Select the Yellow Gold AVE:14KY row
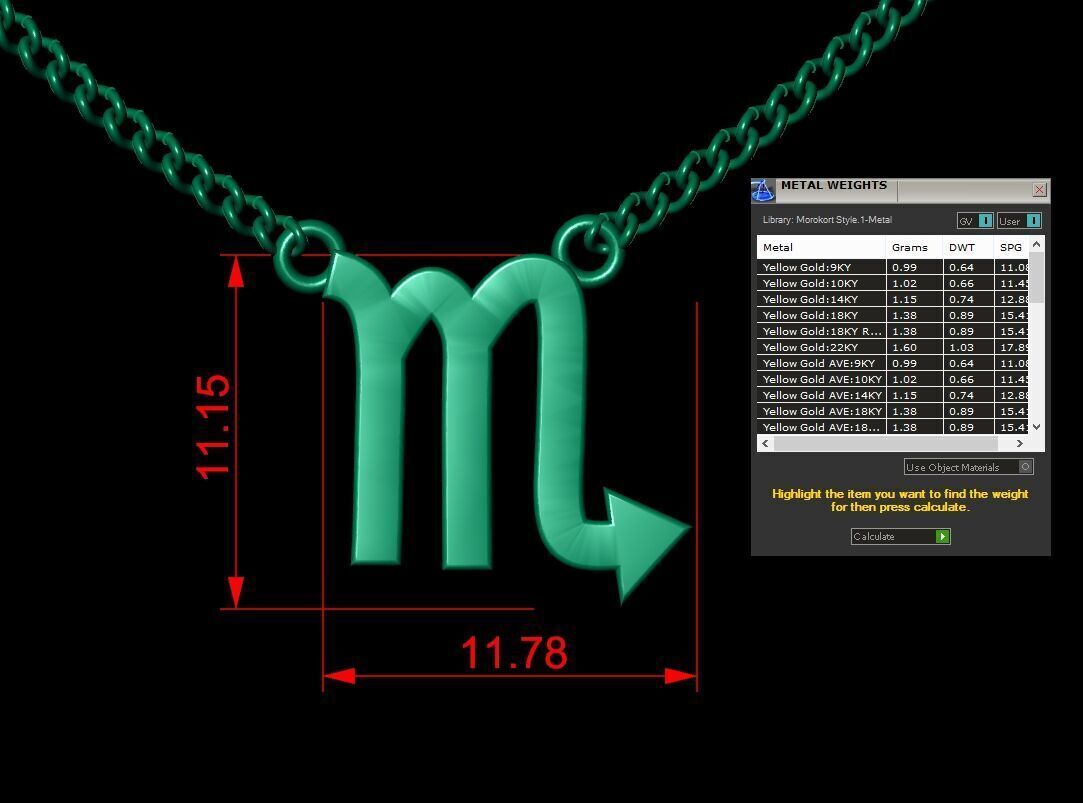Screen dimensions: 1083x803 pyautogui.click(x=893, y=395)
